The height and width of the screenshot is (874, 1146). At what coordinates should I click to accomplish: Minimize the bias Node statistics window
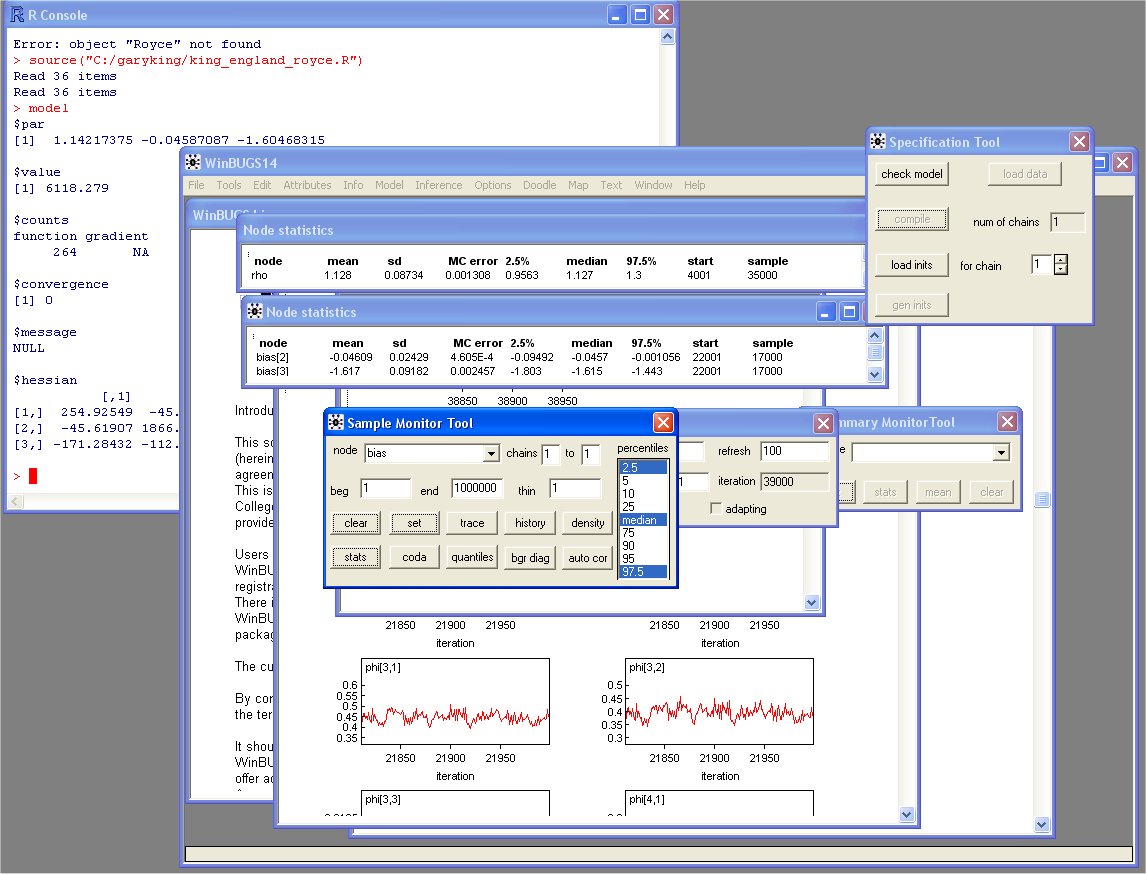click(x=826, y=312)
